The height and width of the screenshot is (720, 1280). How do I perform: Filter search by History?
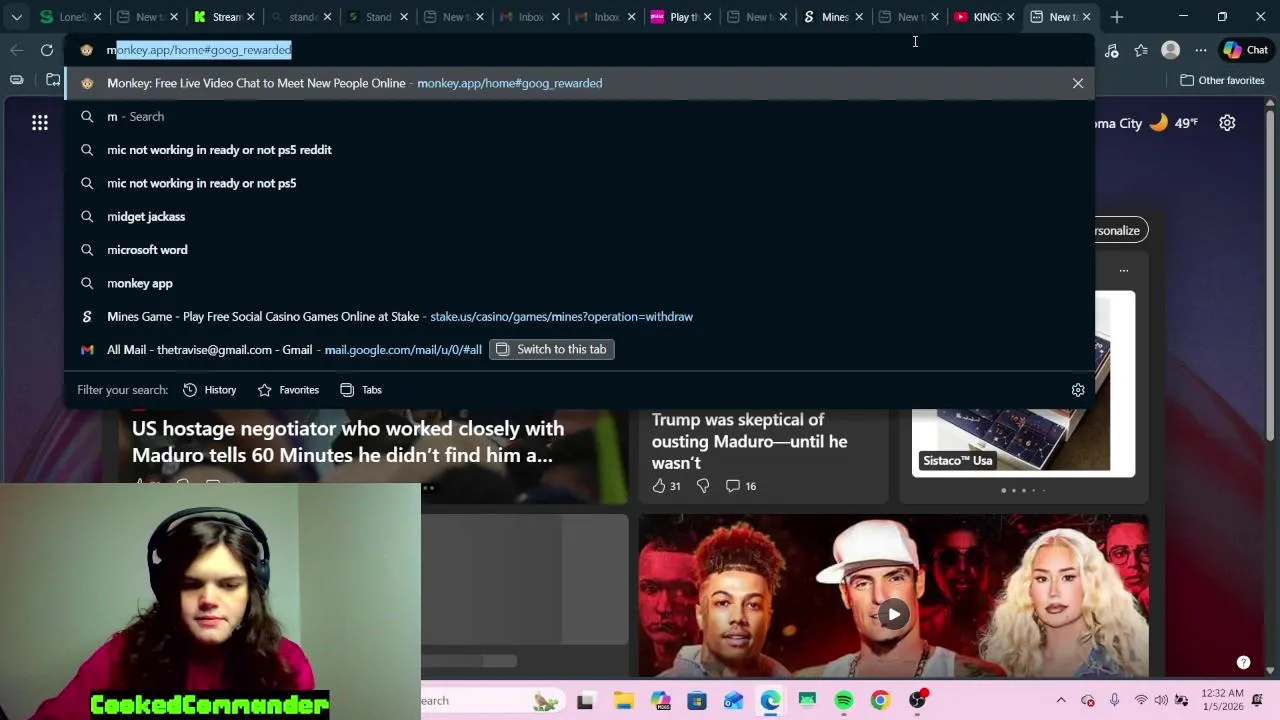[x=210, y=390]
